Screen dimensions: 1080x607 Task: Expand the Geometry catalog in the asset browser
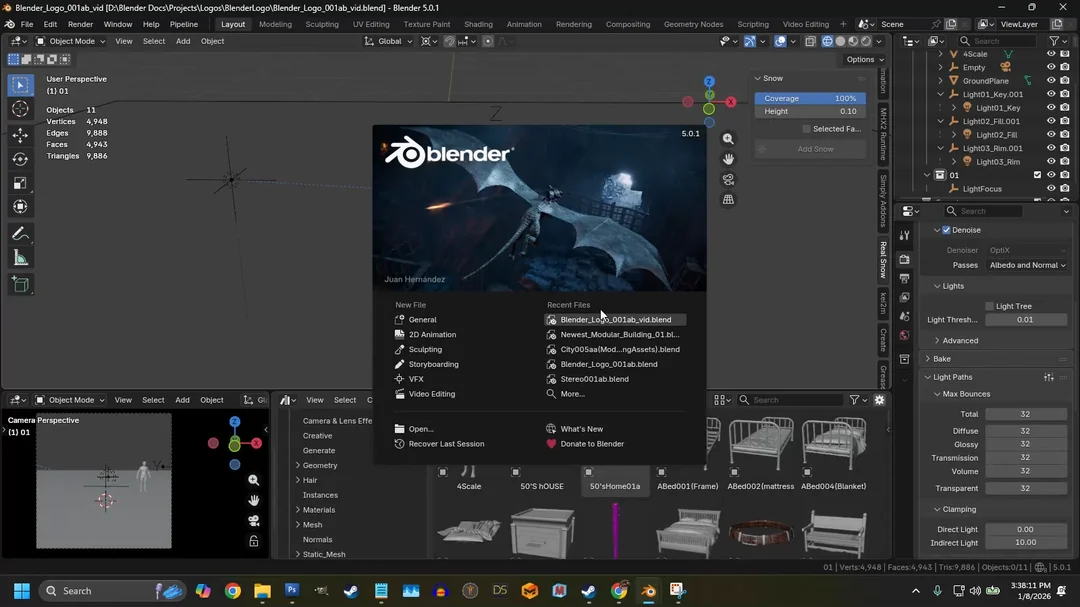[x=298, y=466]
